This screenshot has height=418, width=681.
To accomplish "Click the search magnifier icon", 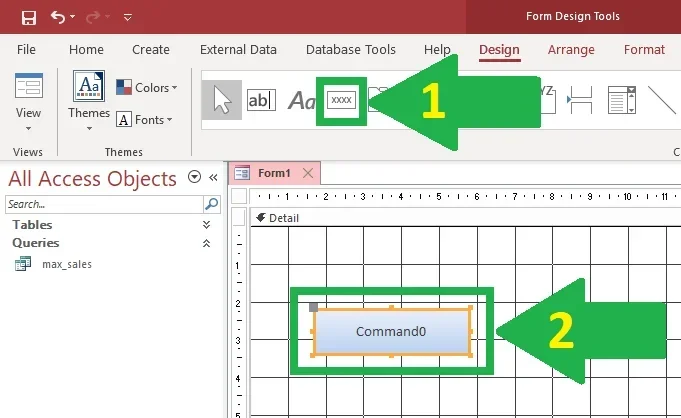I will [212, 204].
